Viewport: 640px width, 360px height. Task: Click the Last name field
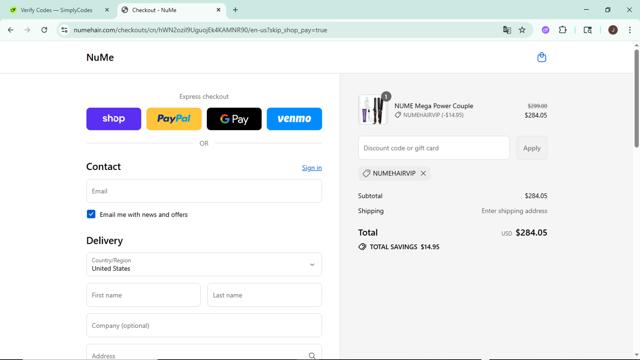click(264, 295)
